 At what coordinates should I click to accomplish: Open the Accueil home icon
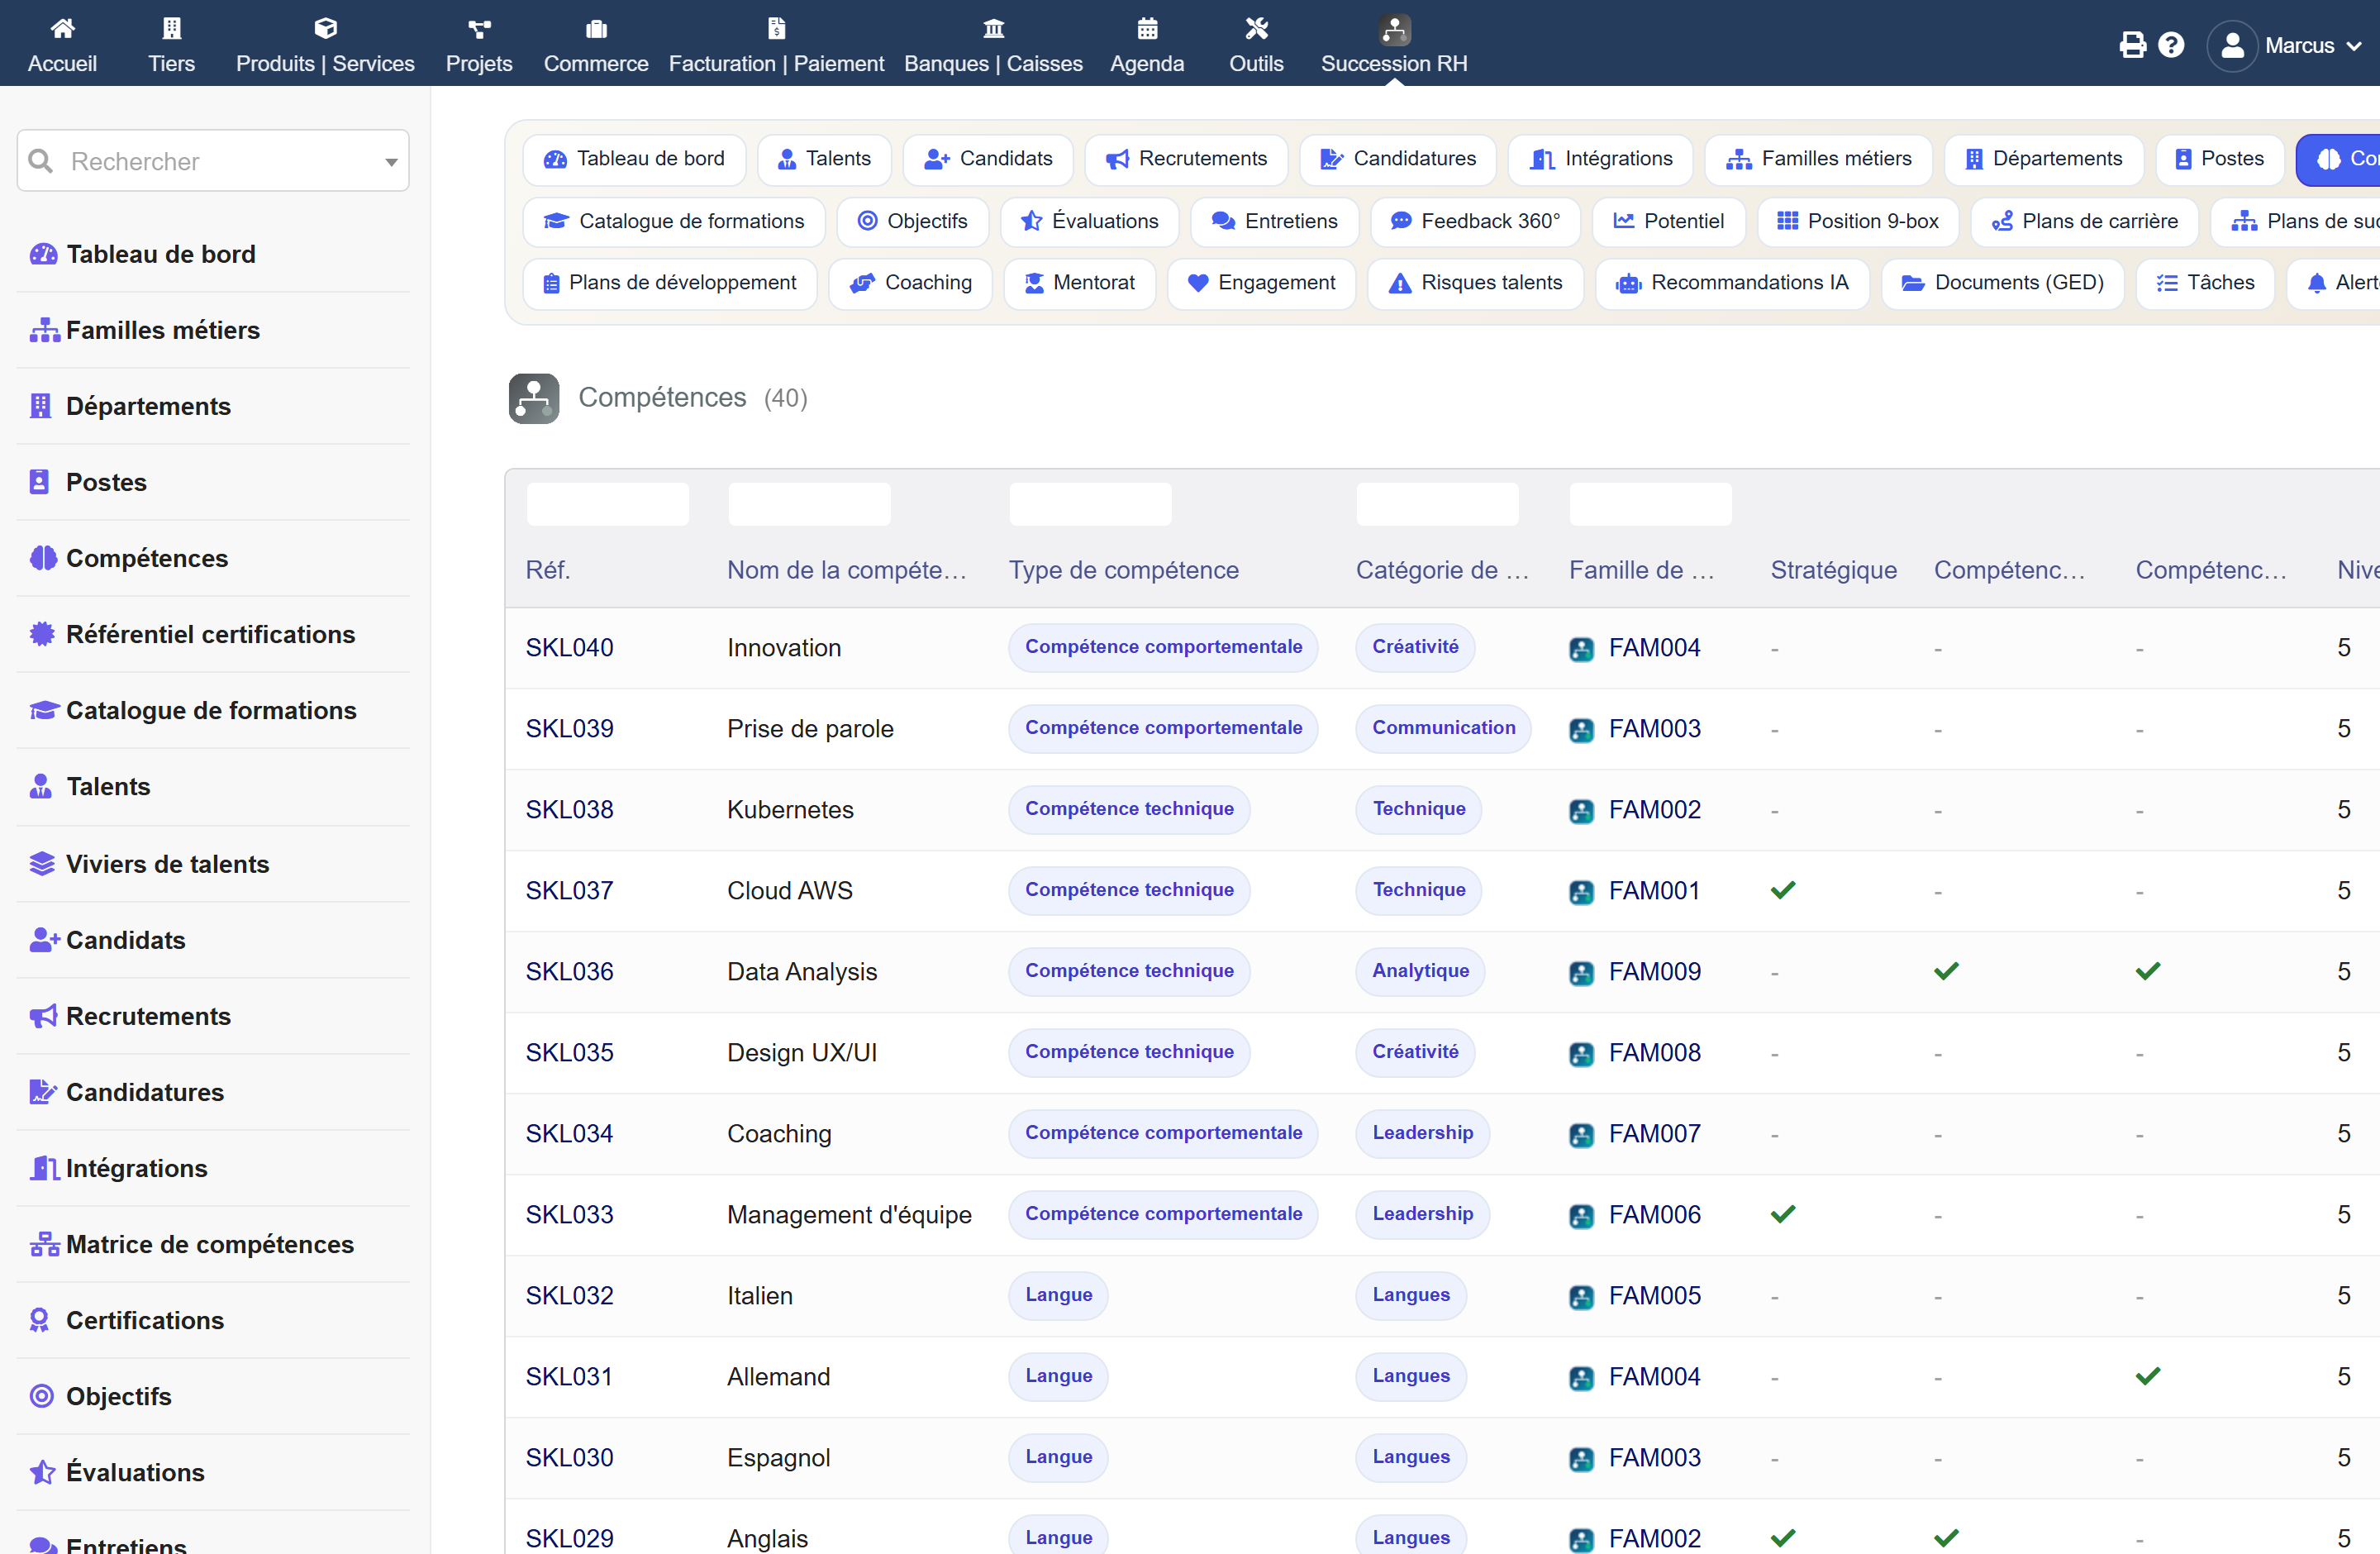pyautogui.click(x=62, y=28)
